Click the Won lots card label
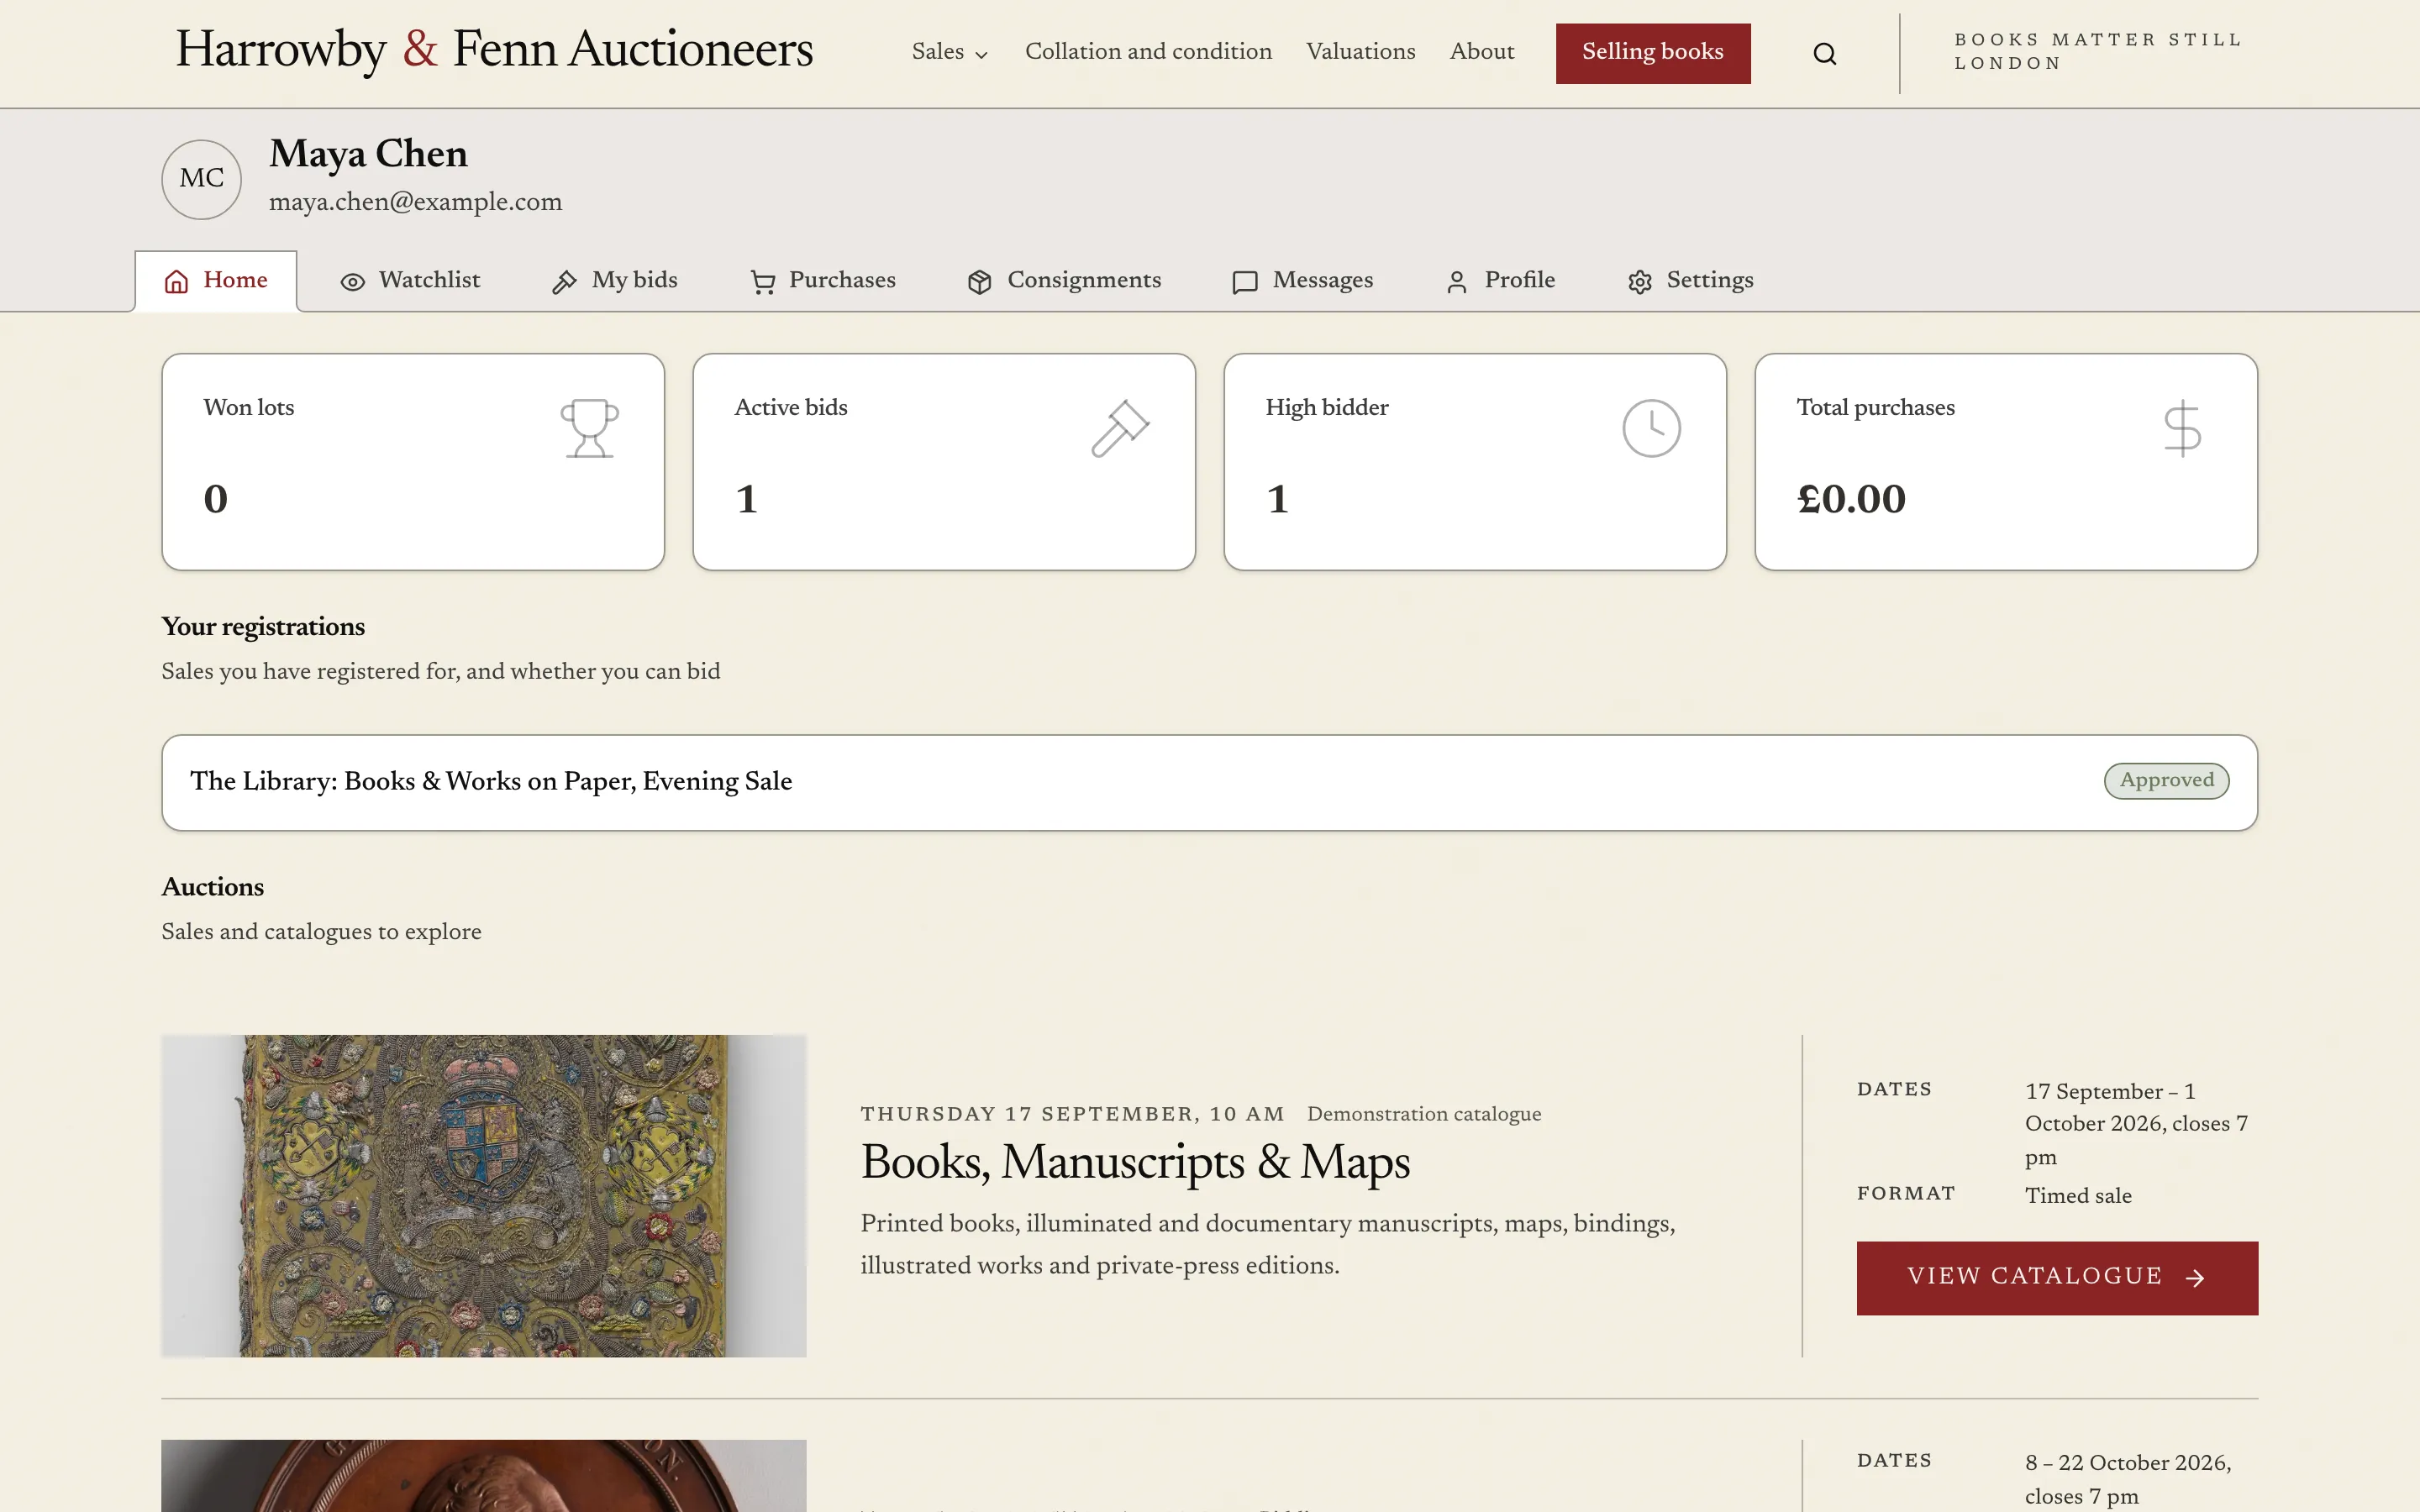The height and width of the screenshot is (1512, 2420). pos(249,408)
